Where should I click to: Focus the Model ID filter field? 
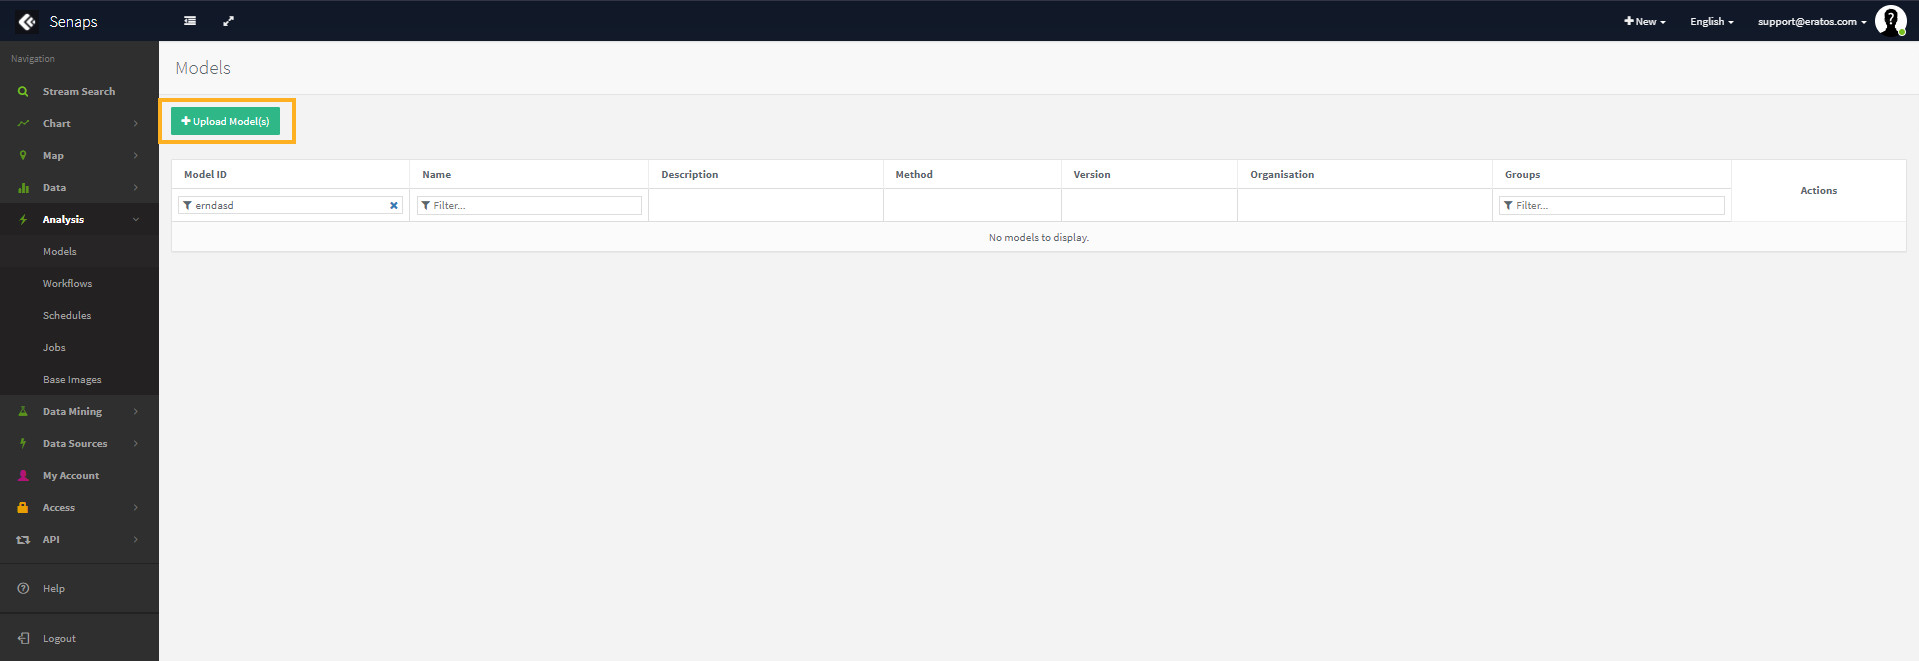290,205
